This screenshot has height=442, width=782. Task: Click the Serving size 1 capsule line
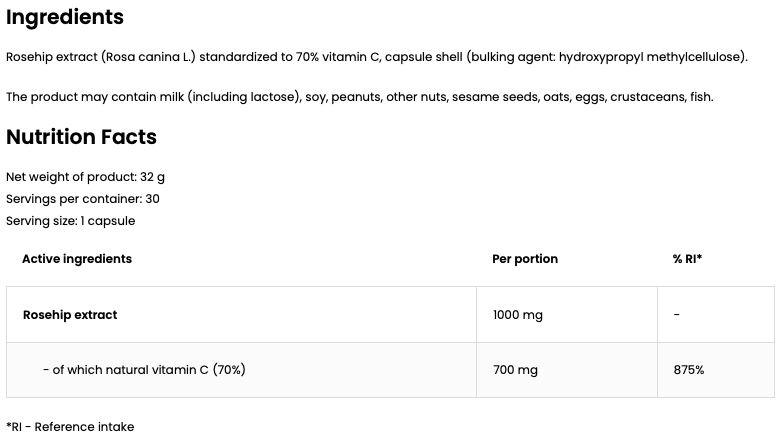tap(70, 221)
